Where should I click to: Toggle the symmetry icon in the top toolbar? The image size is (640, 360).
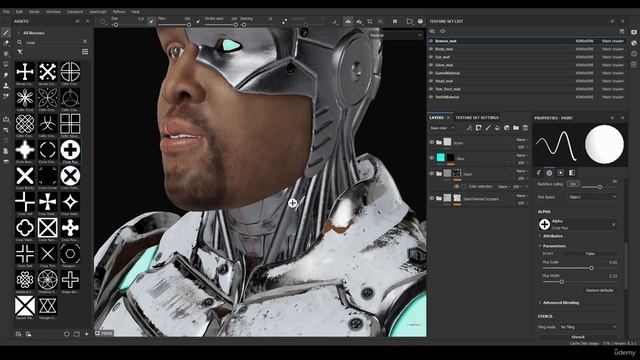(x=348, y=21)
